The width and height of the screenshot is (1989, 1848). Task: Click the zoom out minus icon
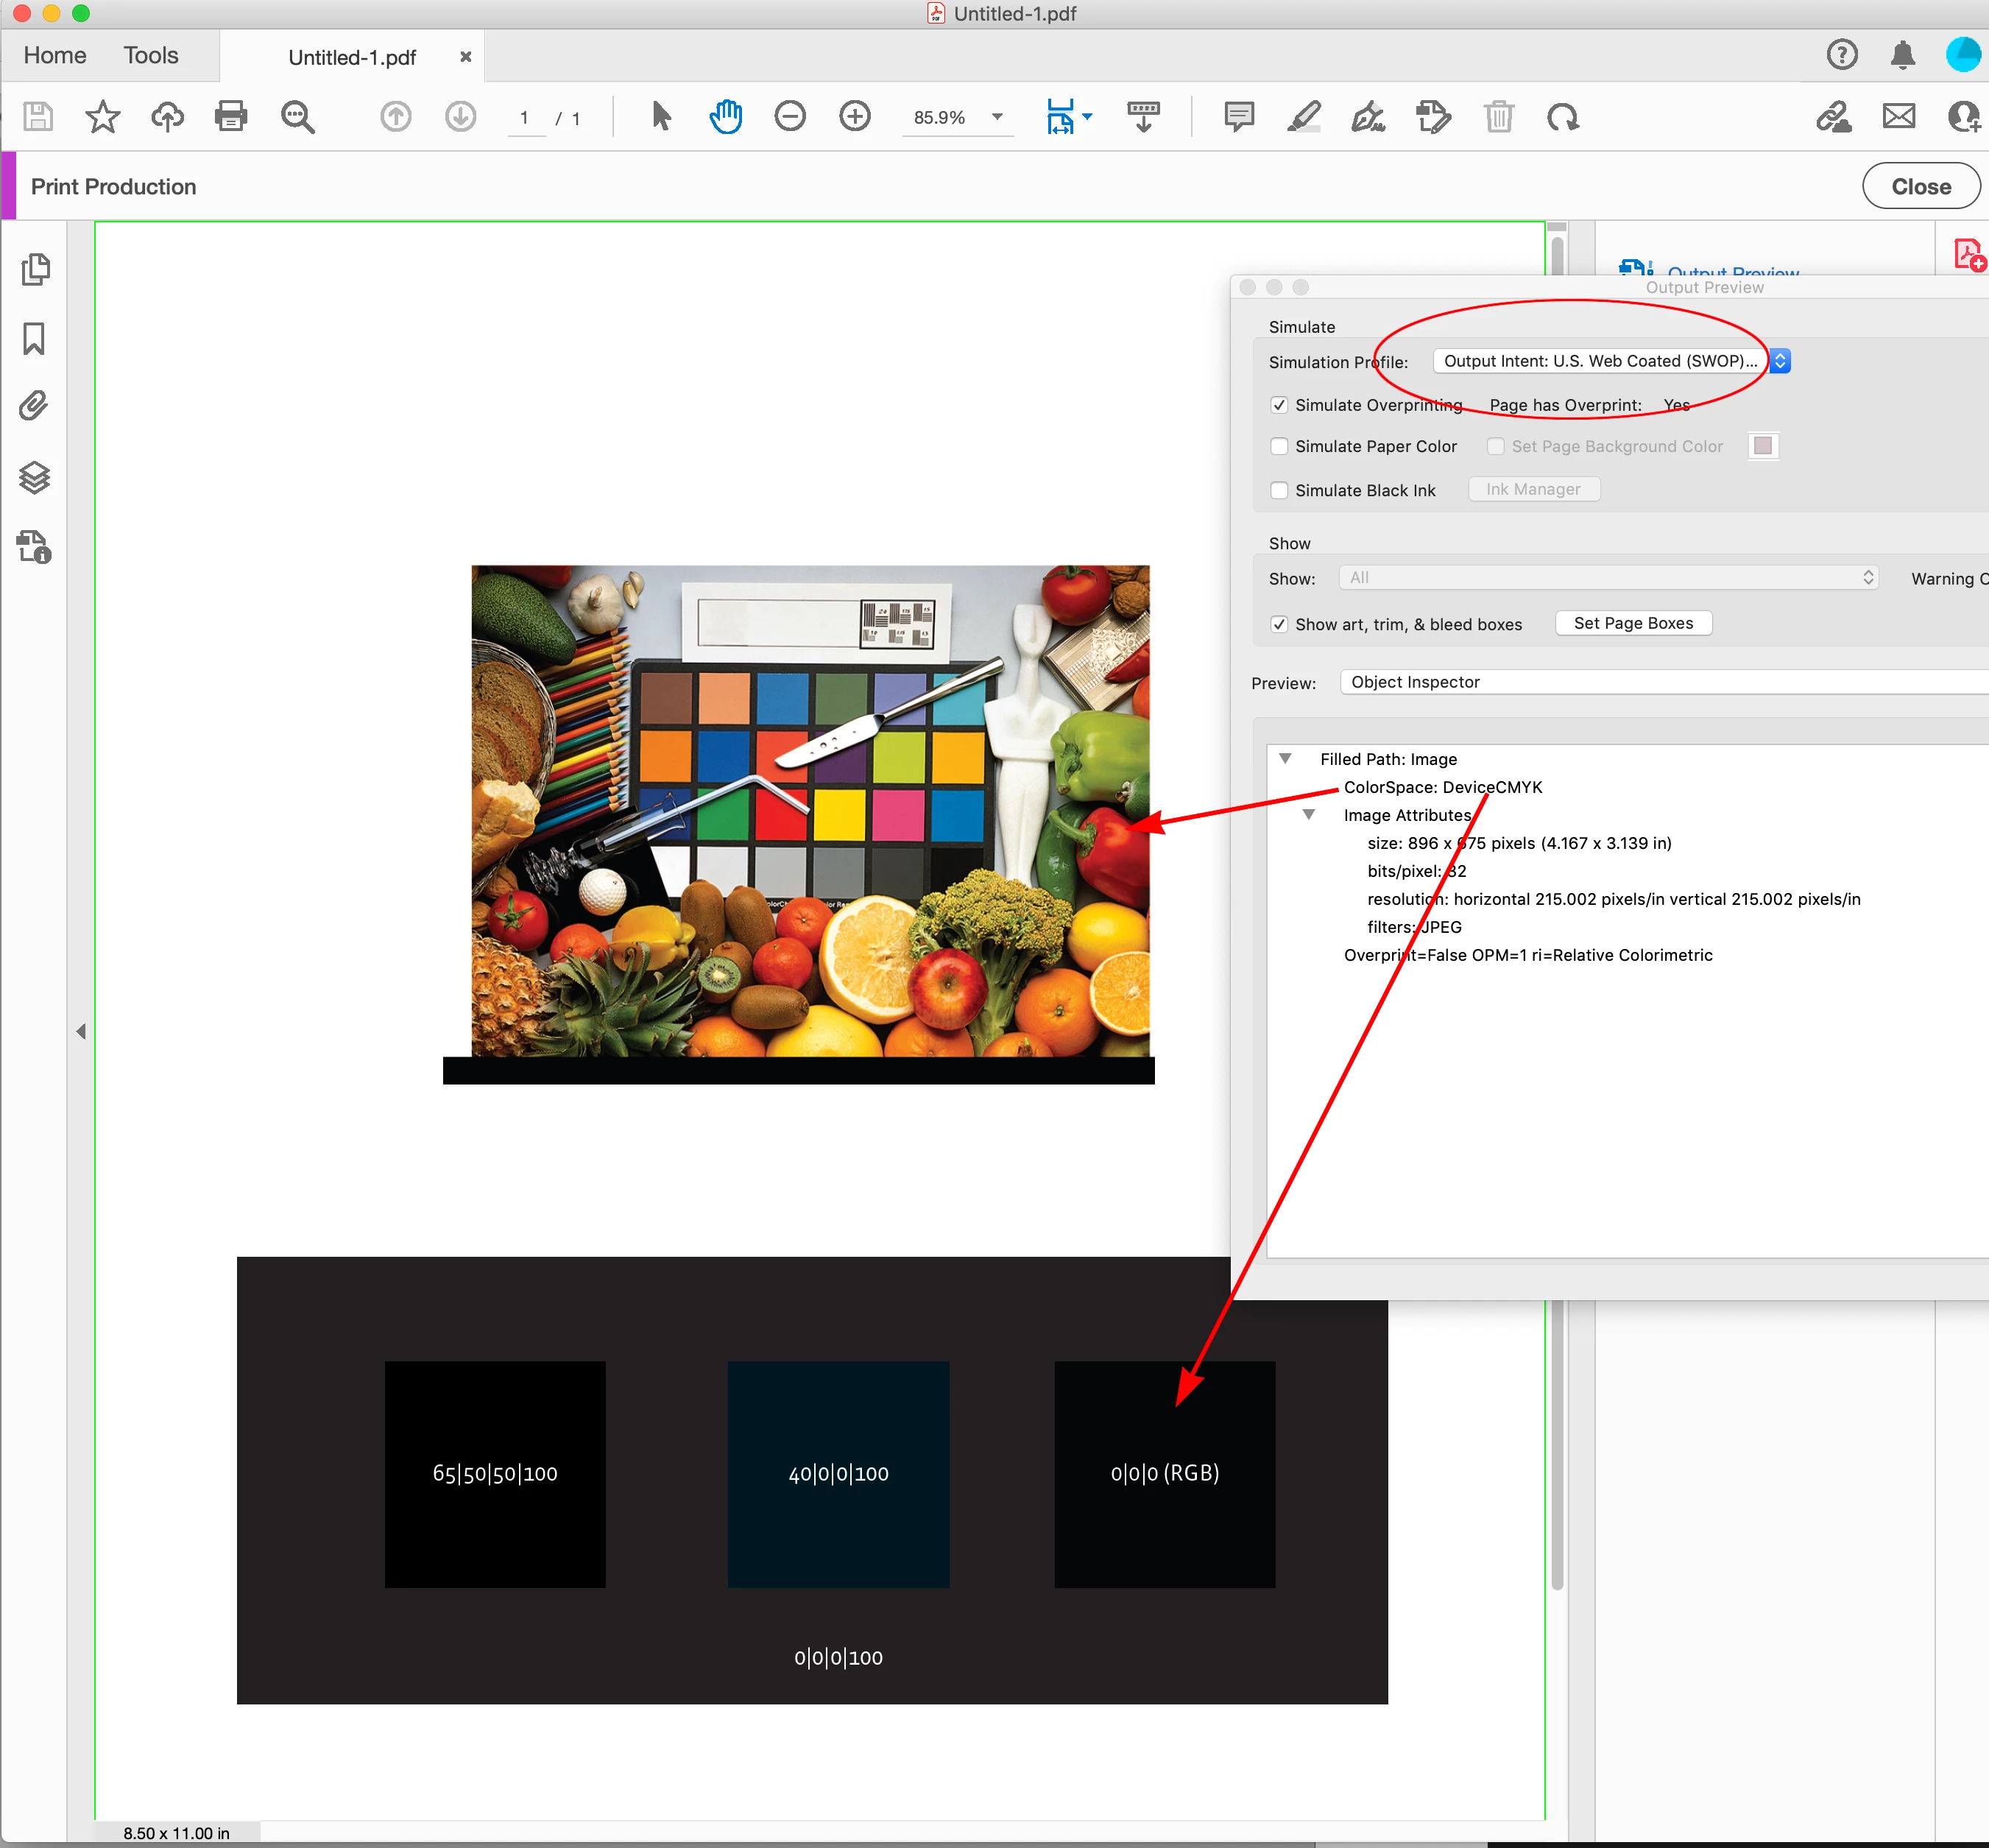coord(789,117)
